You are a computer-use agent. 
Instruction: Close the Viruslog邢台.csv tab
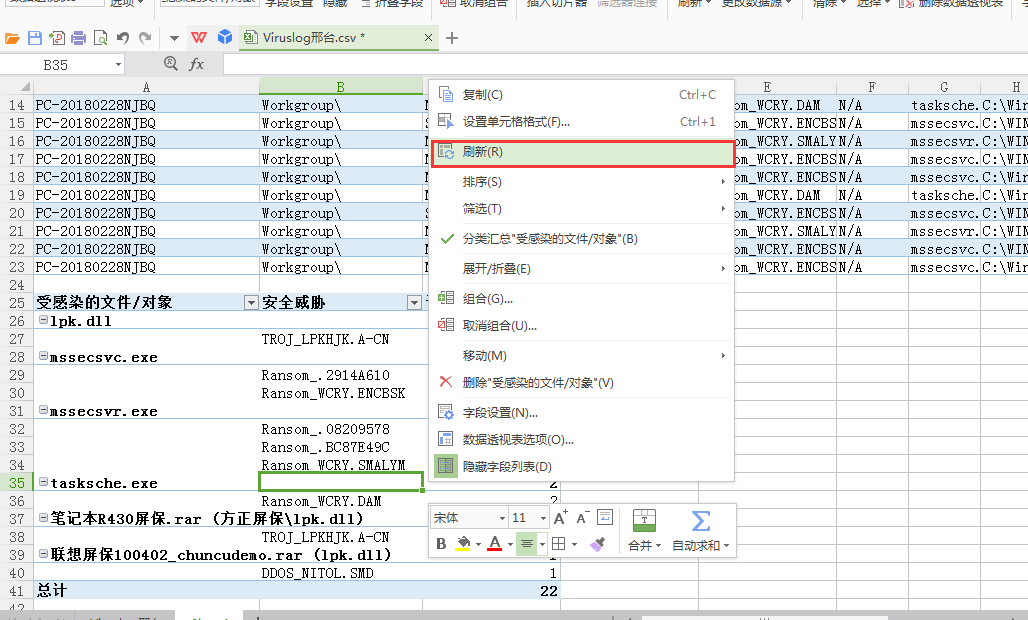[x=428, y=38]
